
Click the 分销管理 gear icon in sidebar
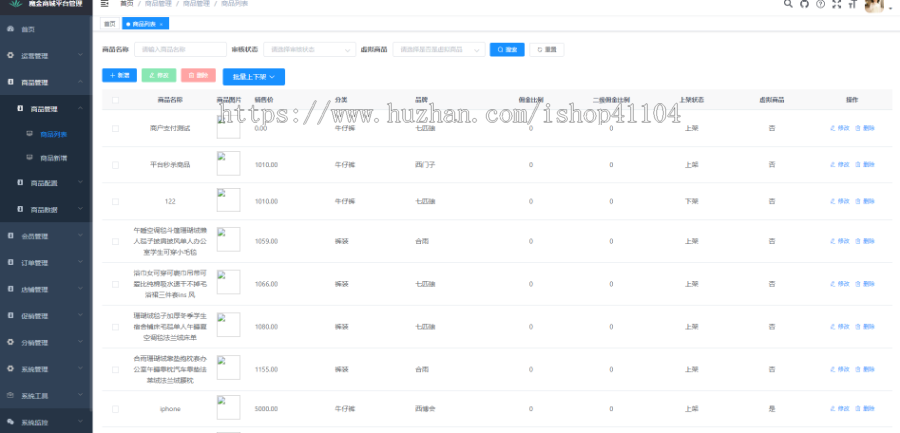[x=10, y=342]
